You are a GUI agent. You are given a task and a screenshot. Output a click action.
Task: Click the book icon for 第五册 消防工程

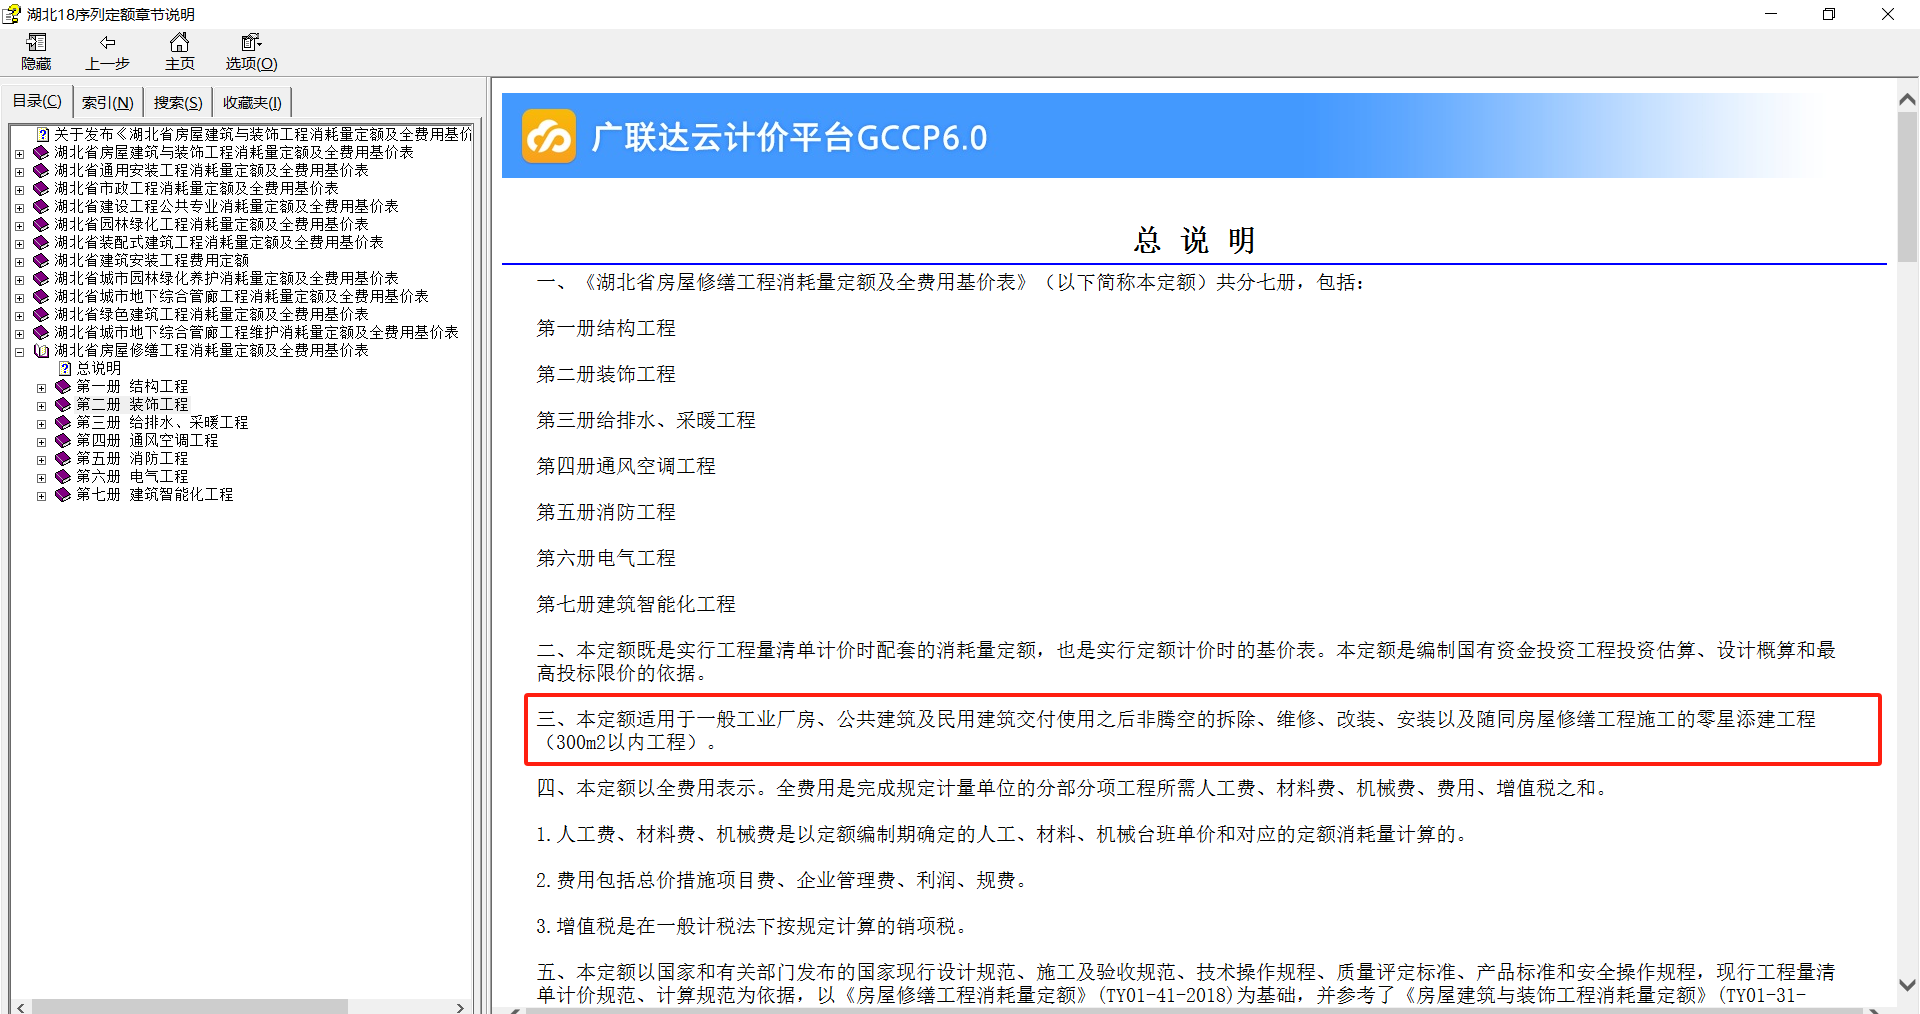tap(63, 458)
